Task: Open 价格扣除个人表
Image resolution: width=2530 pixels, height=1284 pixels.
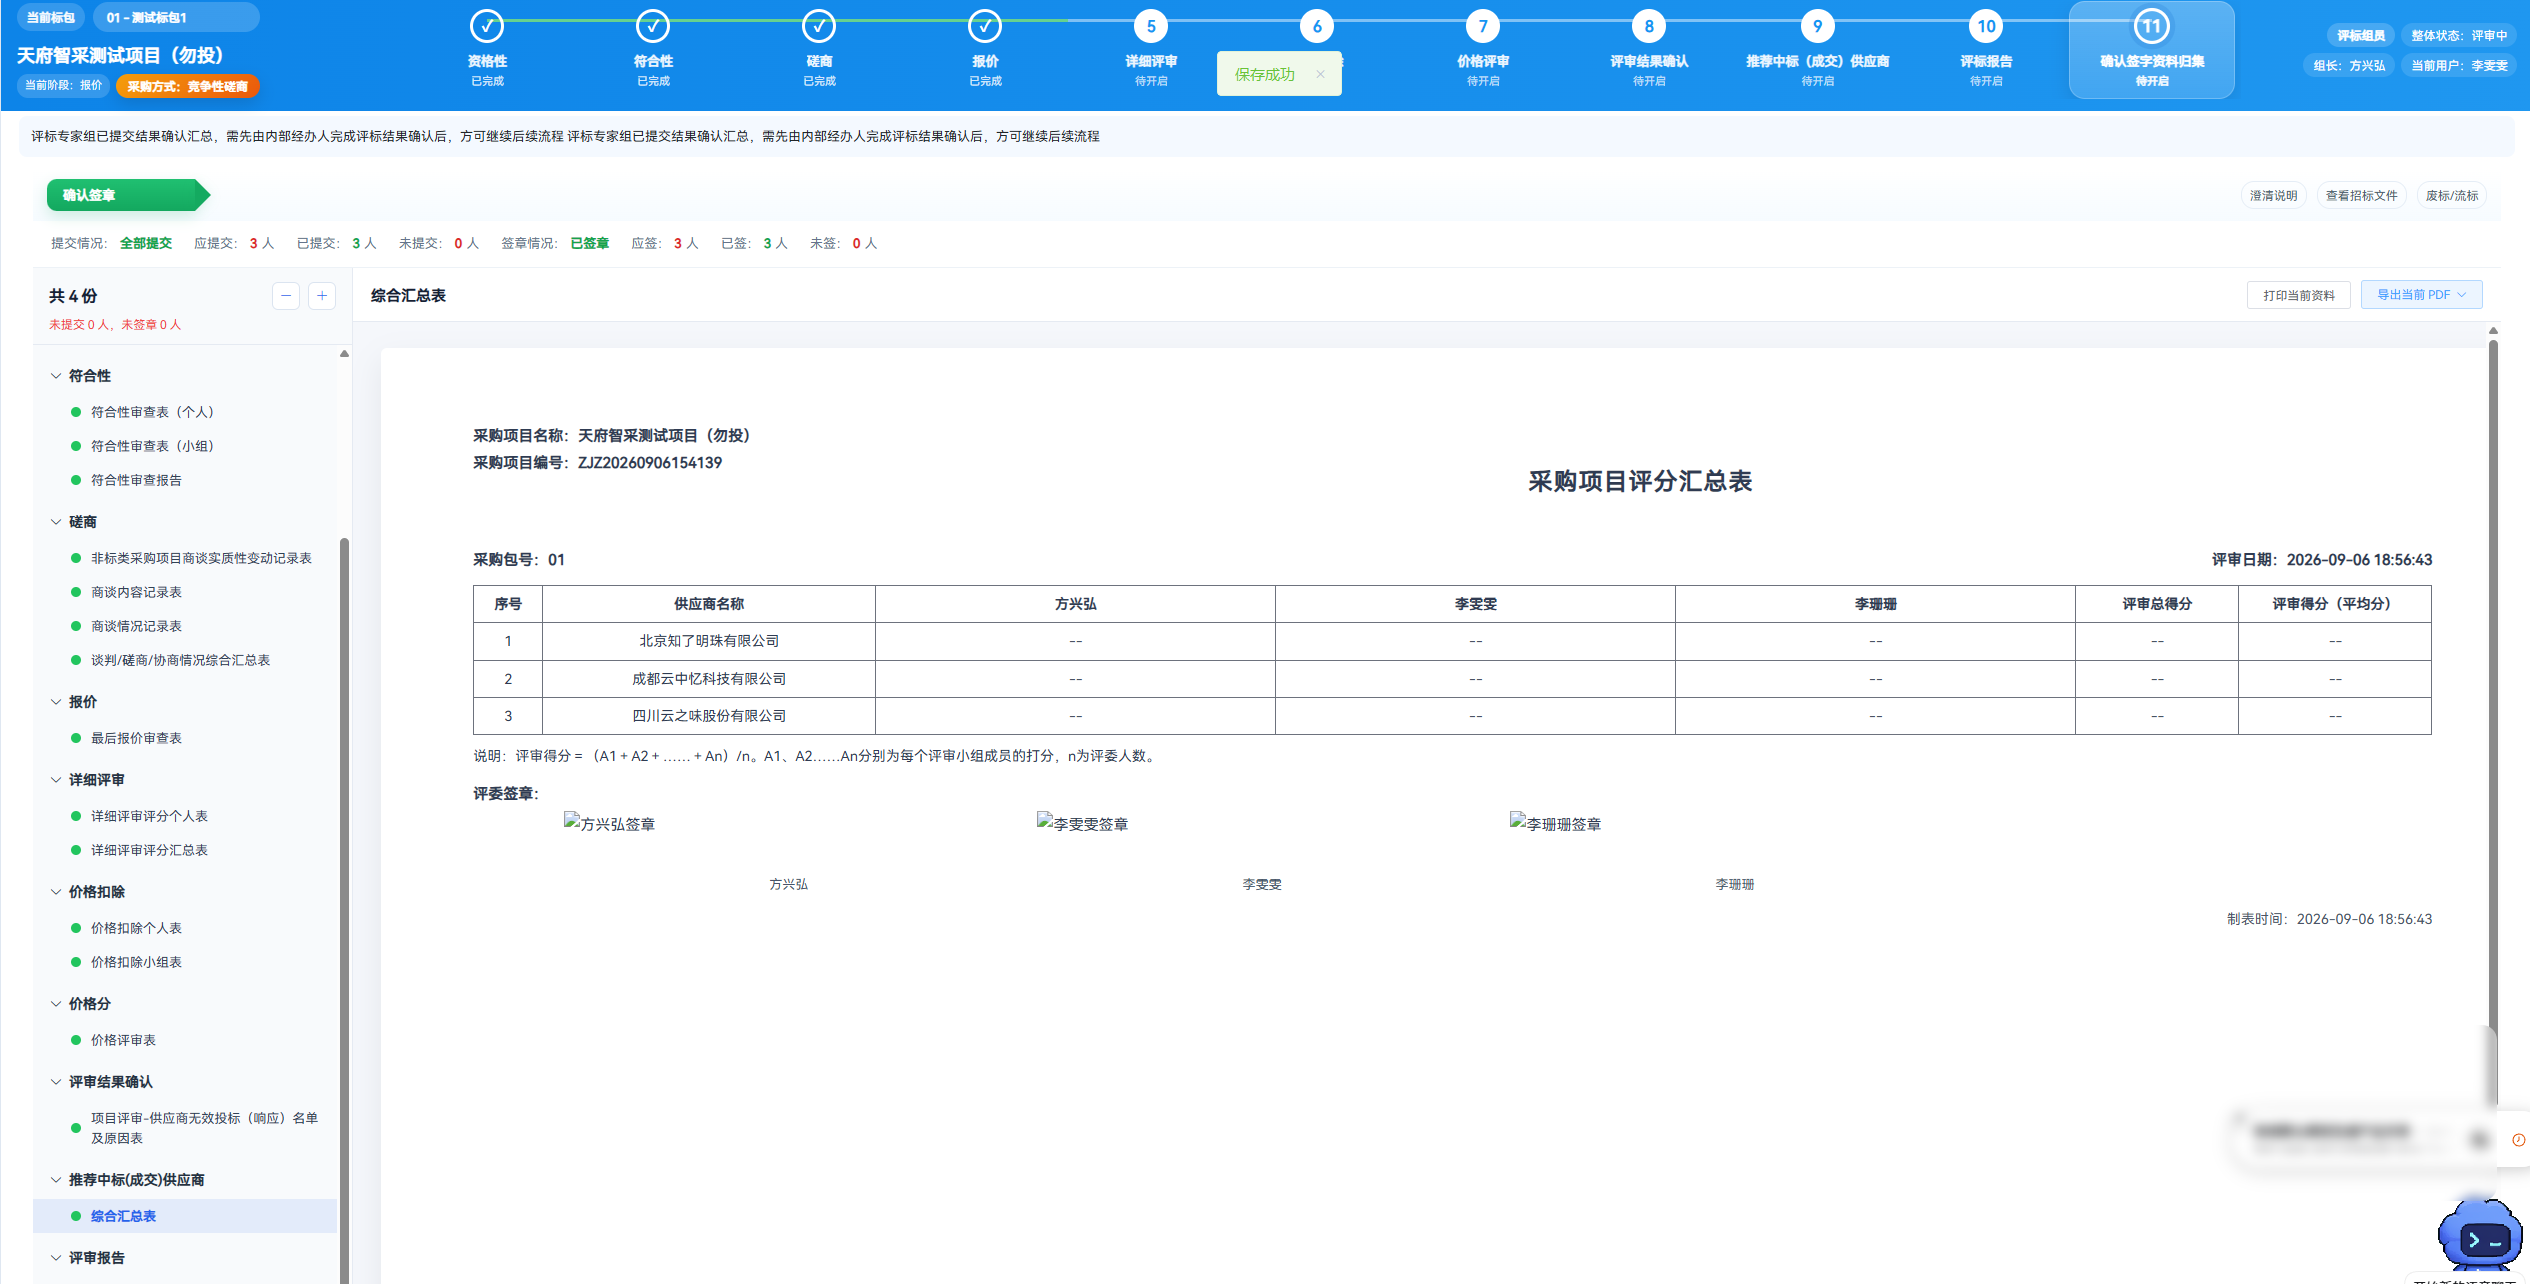Action: click(136, 928)
